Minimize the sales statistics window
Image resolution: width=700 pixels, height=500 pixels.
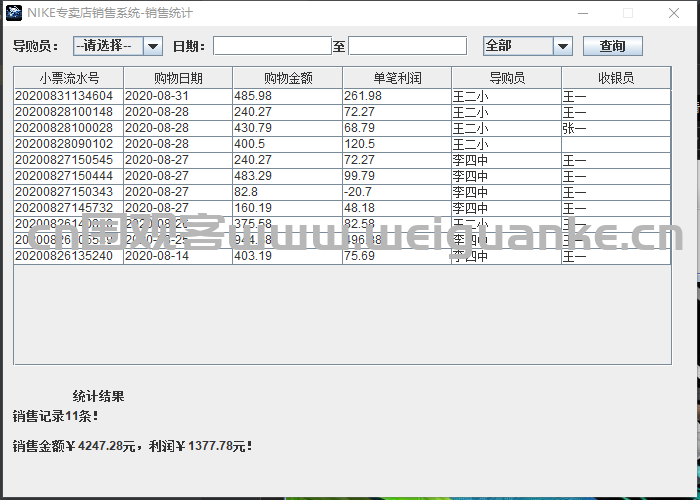coord(583,13)
